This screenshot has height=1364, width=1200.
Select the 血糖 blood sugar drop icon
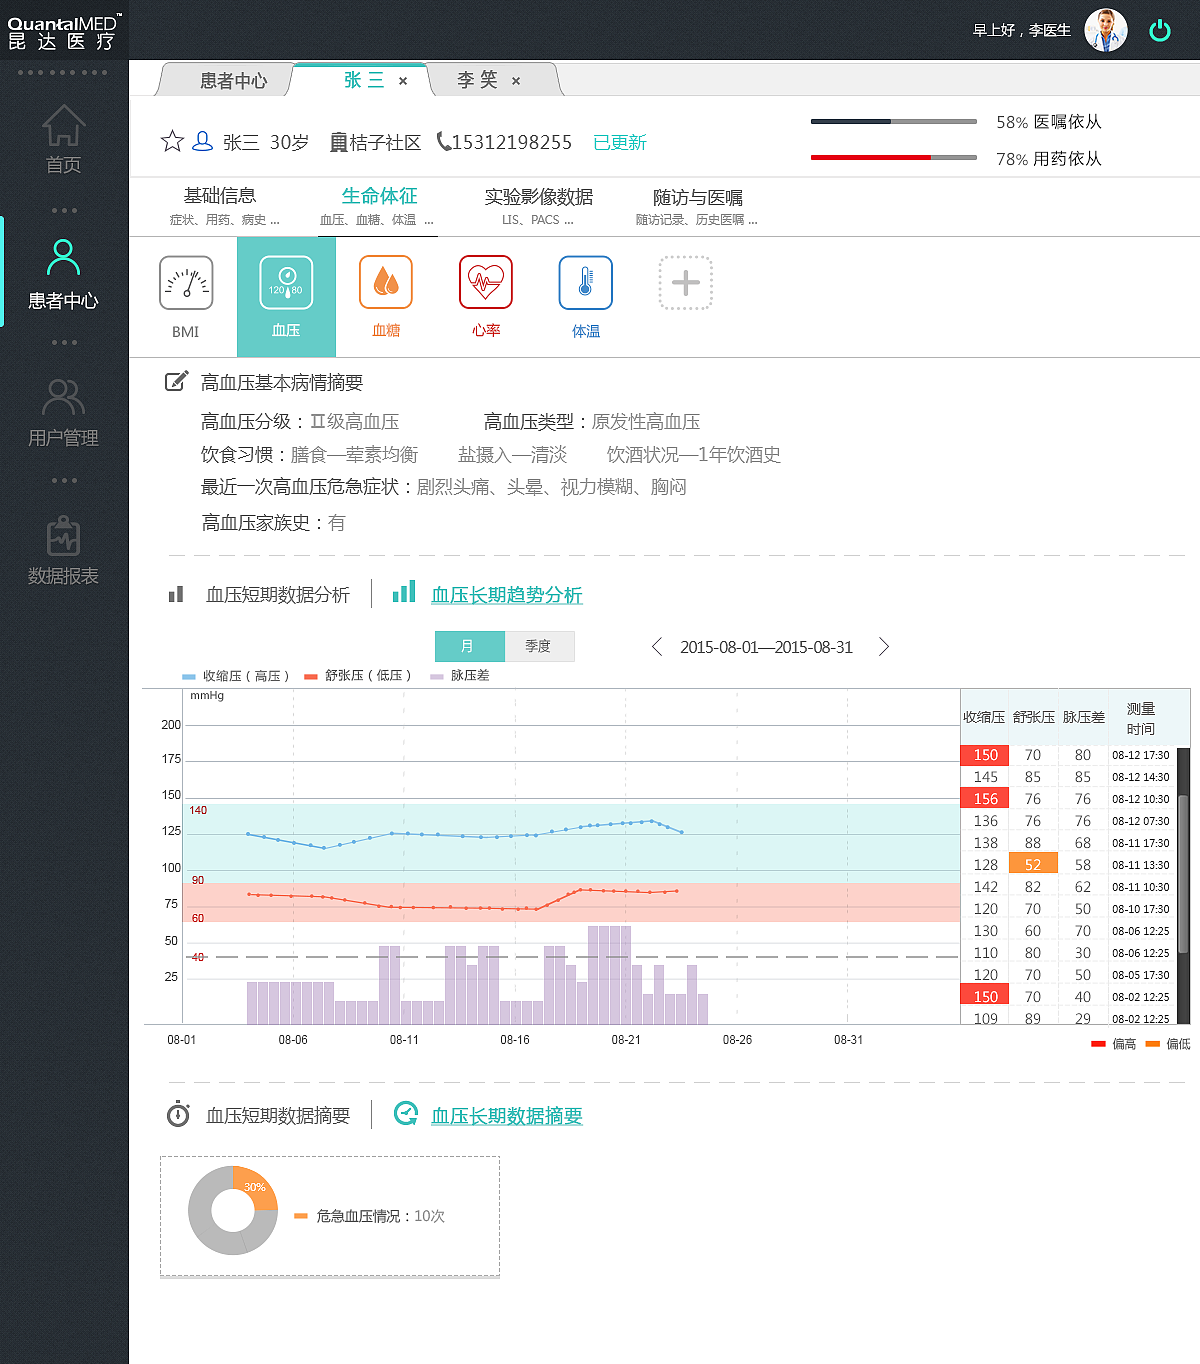click(386, 283)
